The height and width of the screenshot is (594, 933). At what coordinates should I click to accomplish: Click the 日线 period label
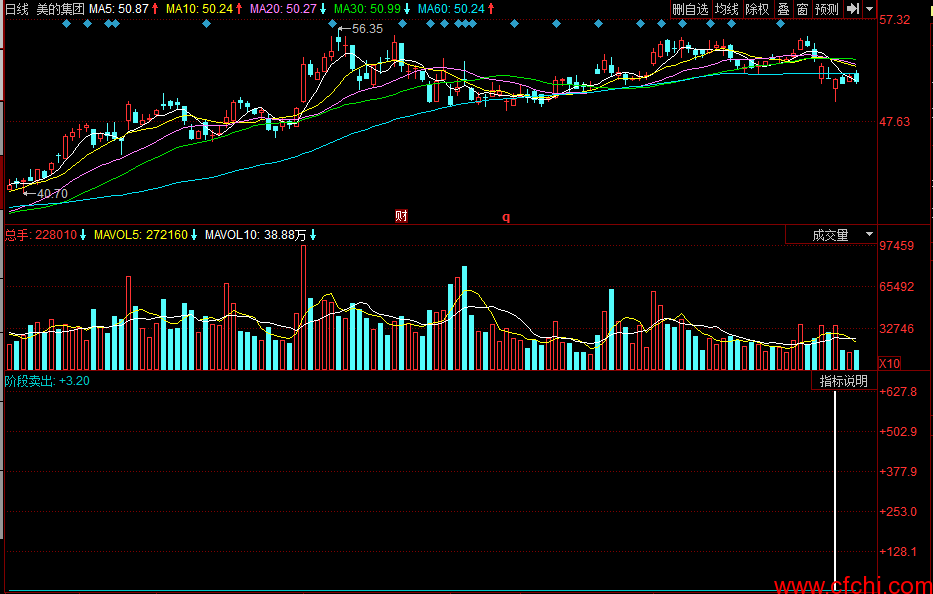coord(17,9)
